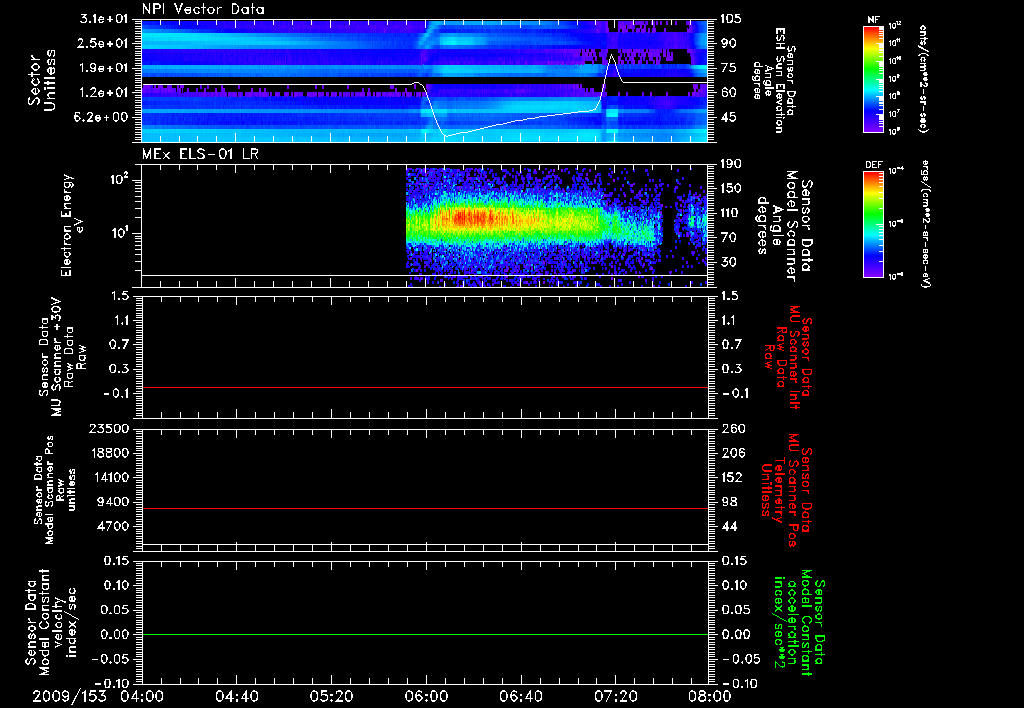Click the '9400' scanner position tick
1024x708 pixels.
click(114, 502)
